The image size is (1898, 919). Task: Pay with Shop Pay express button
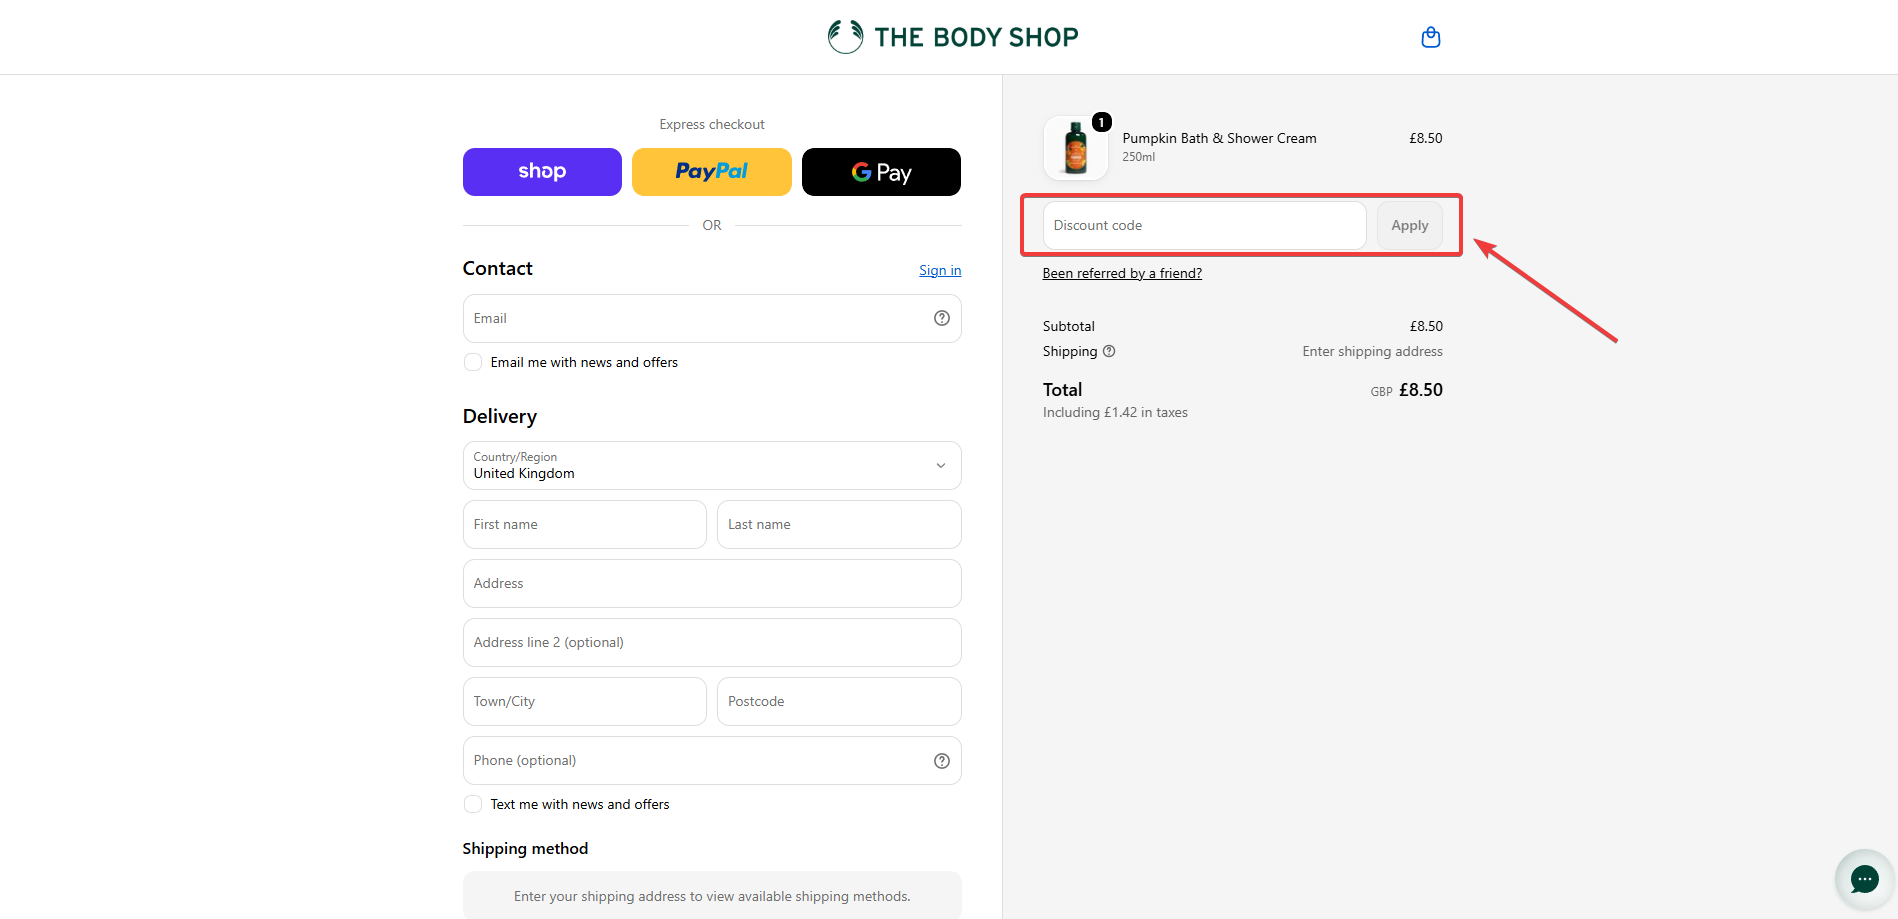click(542, 172)
